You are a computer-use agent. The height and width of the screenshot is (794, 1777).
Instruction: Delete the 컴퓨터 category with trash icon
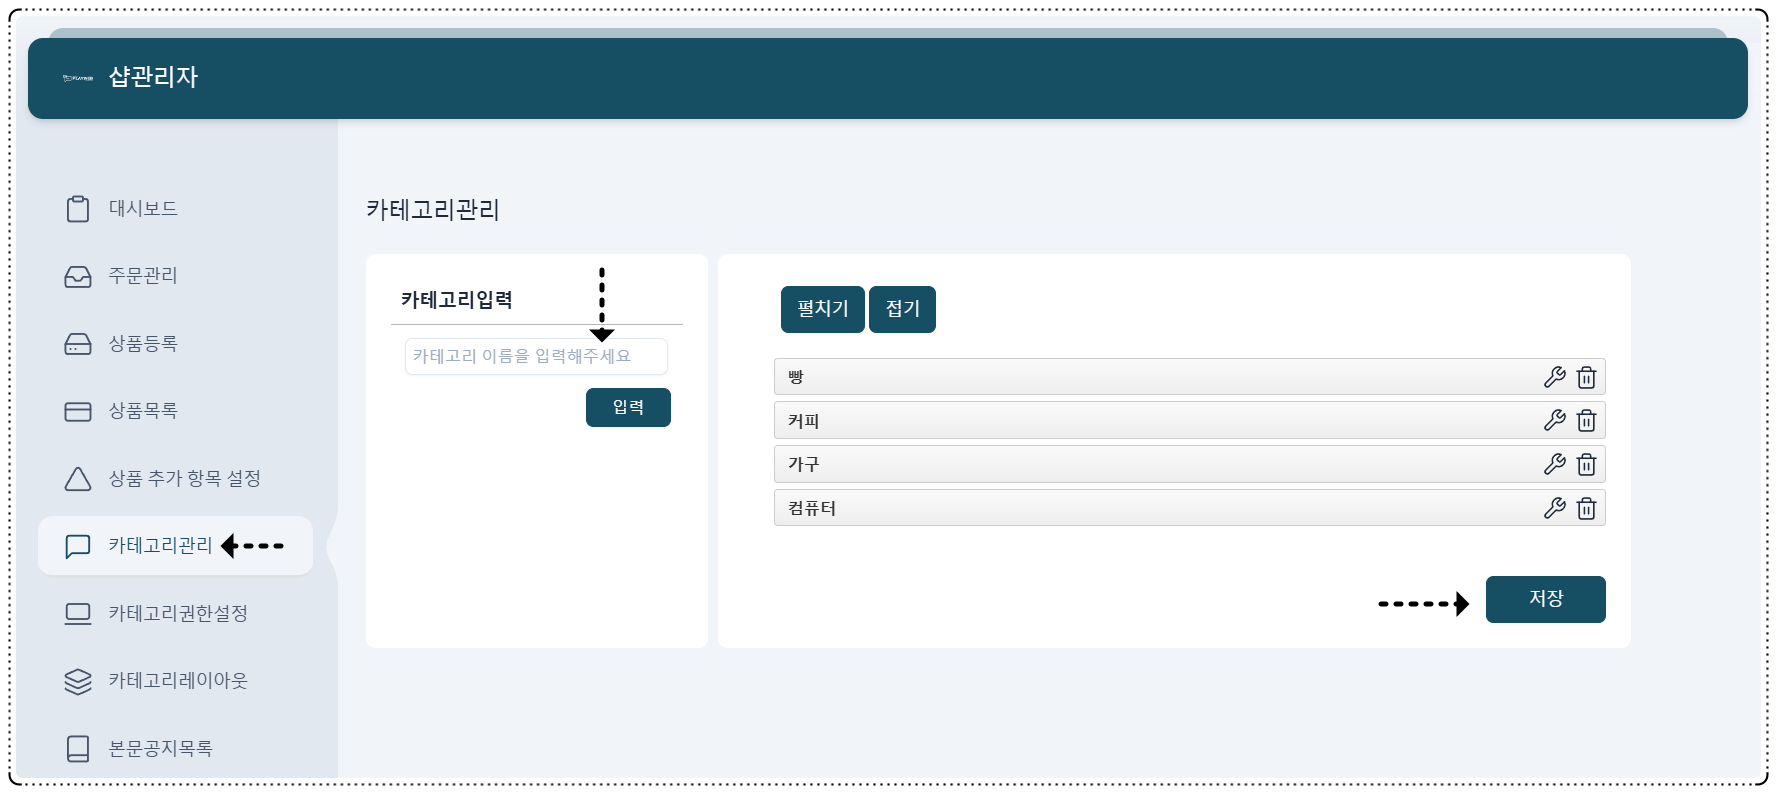(x=1586, y=508)
